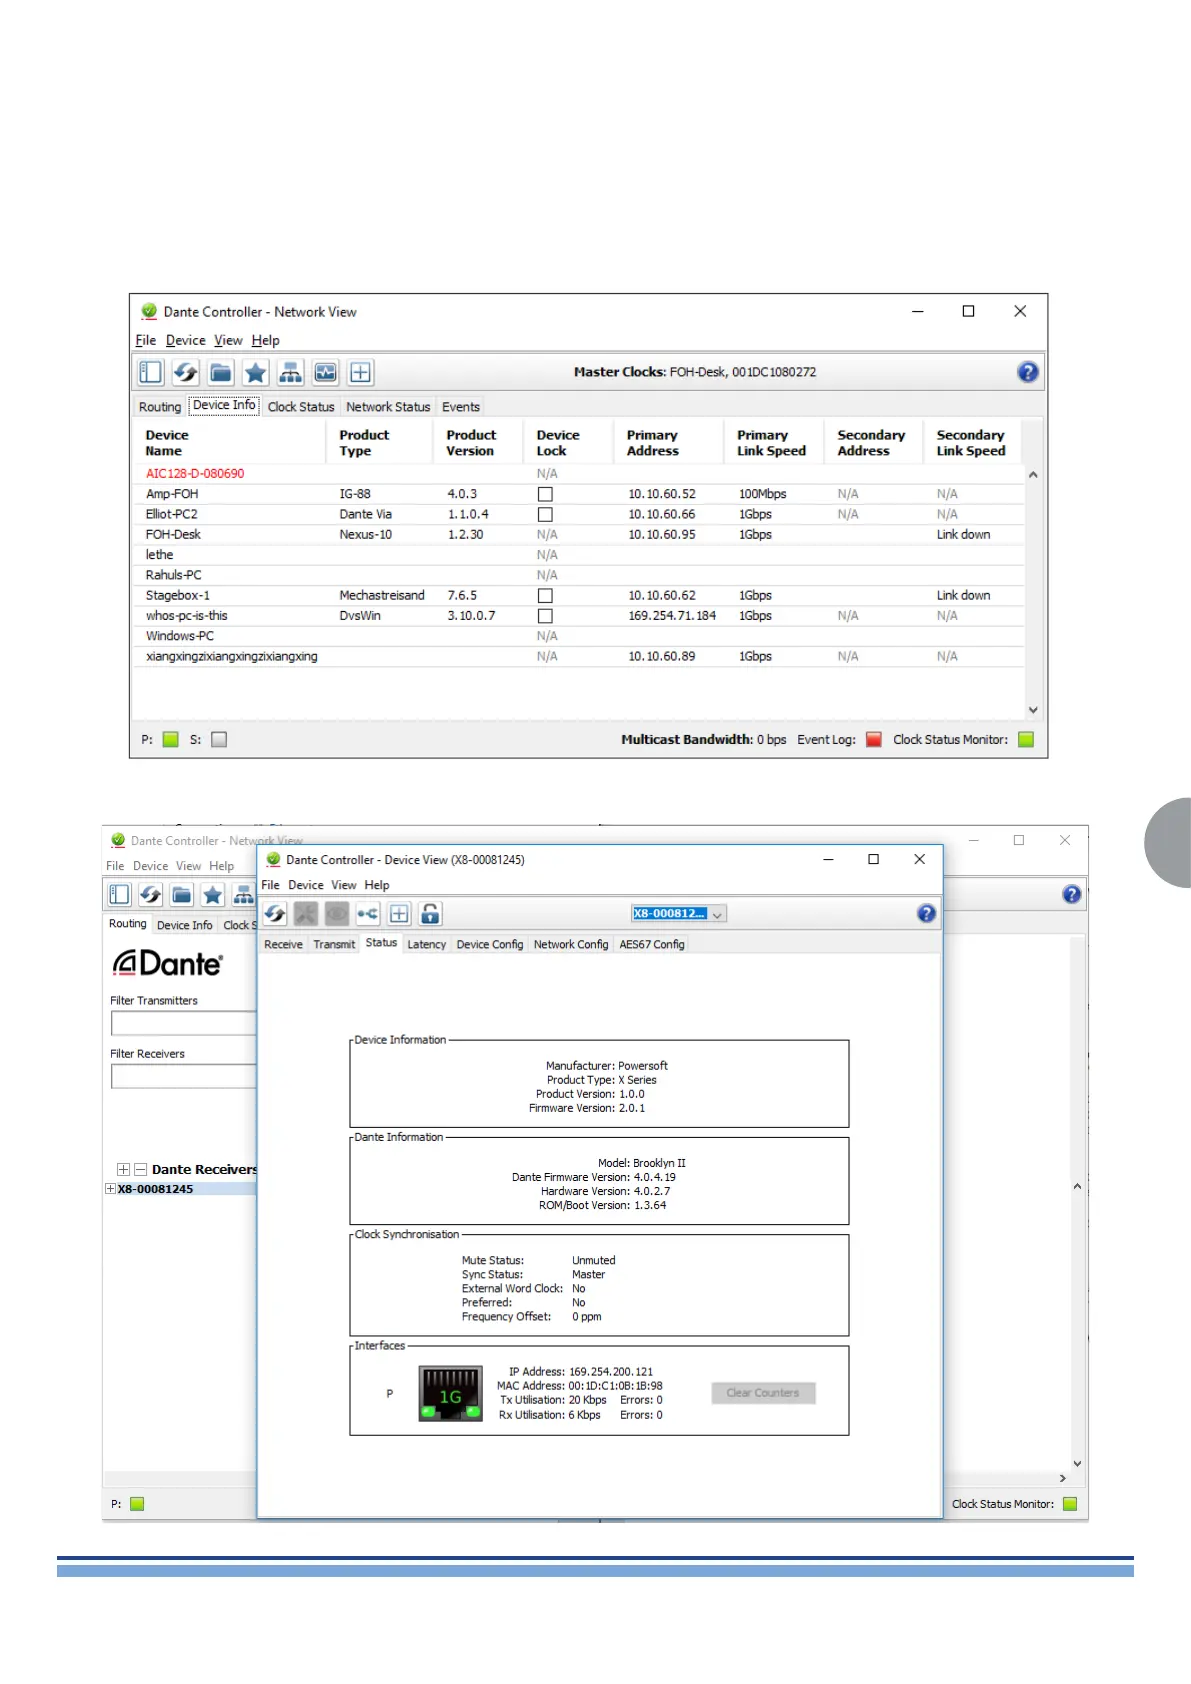
Task: Click the star preset icon in background Network View
Action: pos(213,894)
